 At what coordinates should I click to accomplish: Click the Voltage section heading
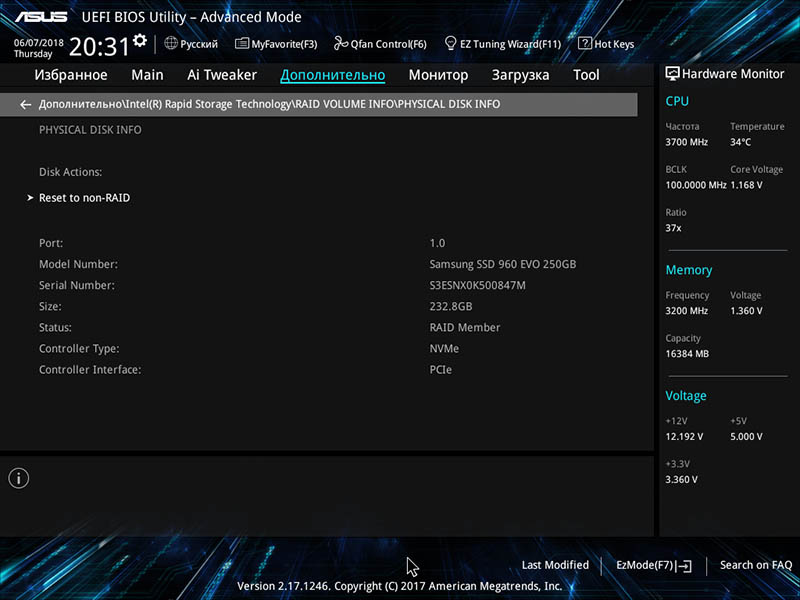[686, 396]
